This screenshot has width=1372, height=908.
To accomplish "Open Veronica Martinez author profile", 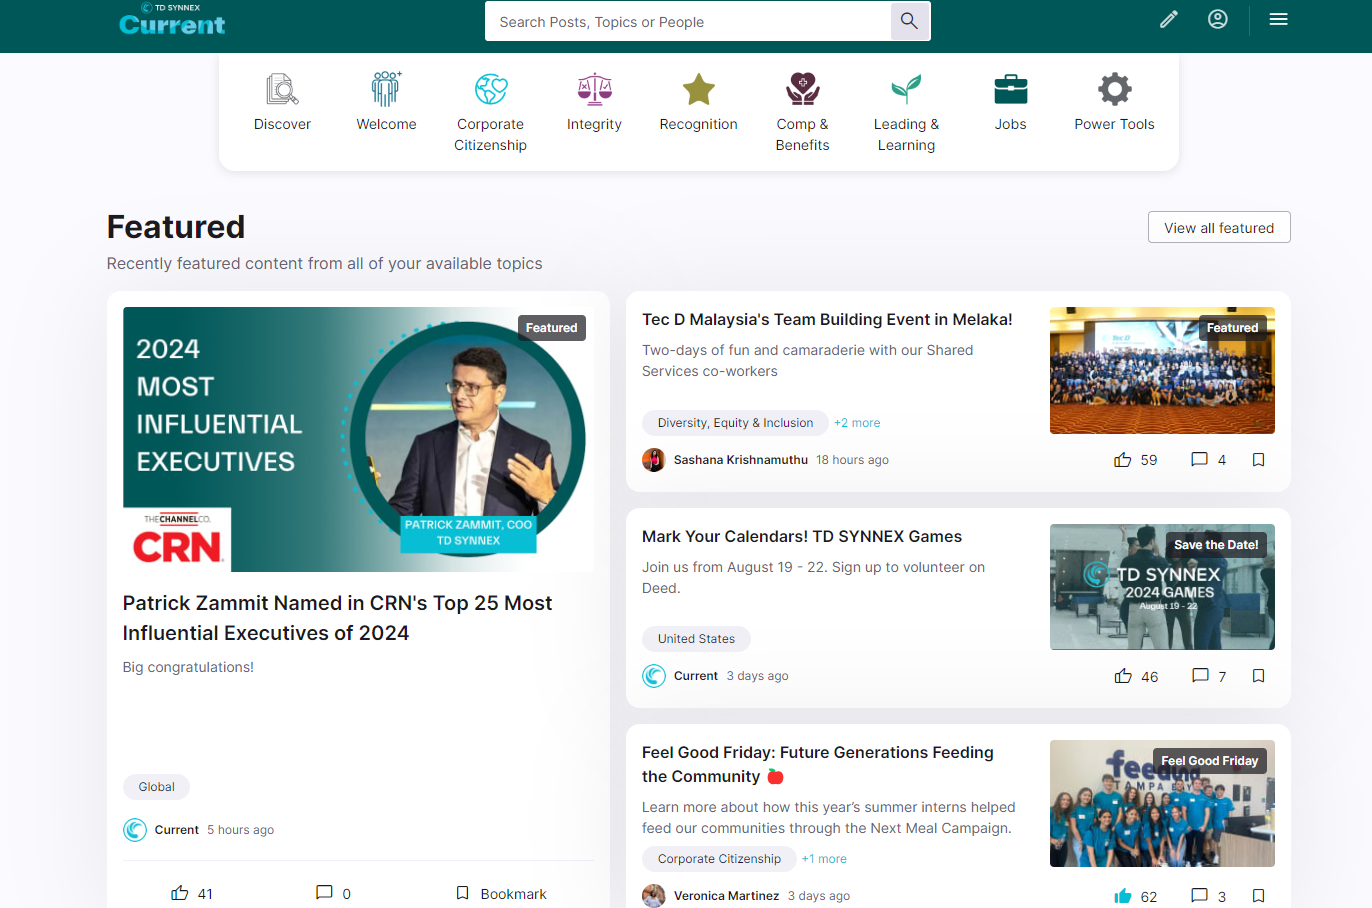I will 726,896.
